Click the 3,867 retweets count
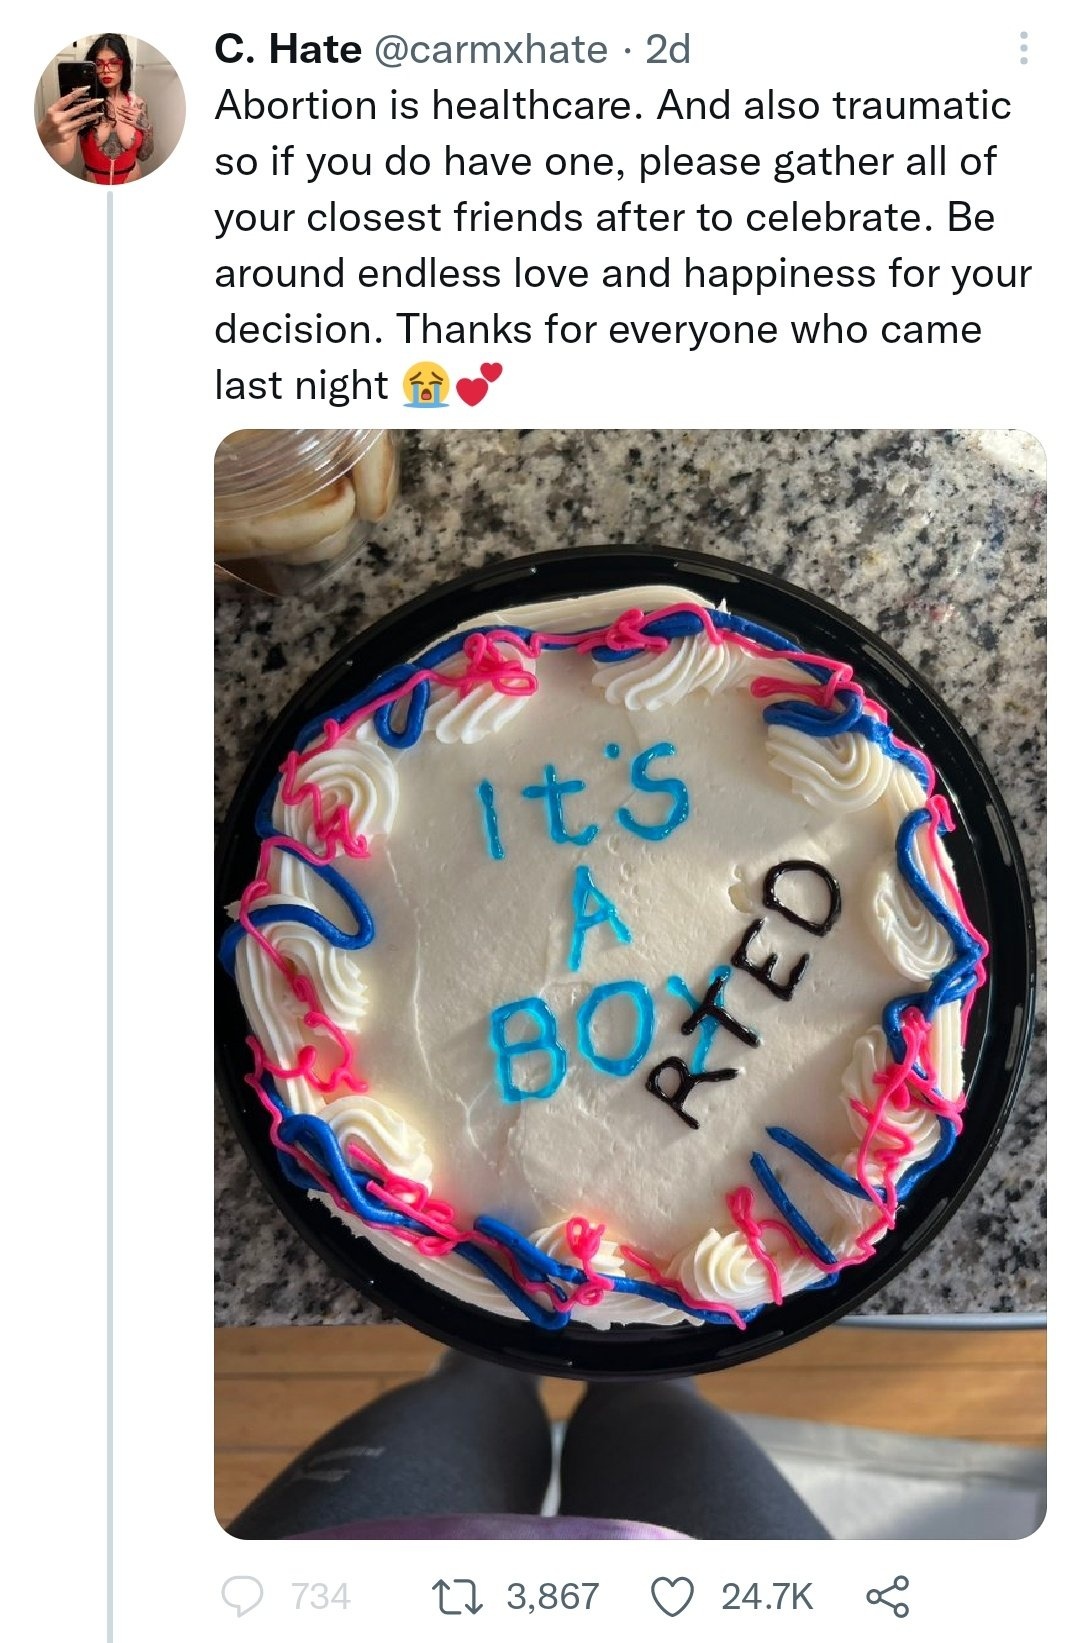This screenshot has width=1080, height=1643. [x=553, y=1596]
